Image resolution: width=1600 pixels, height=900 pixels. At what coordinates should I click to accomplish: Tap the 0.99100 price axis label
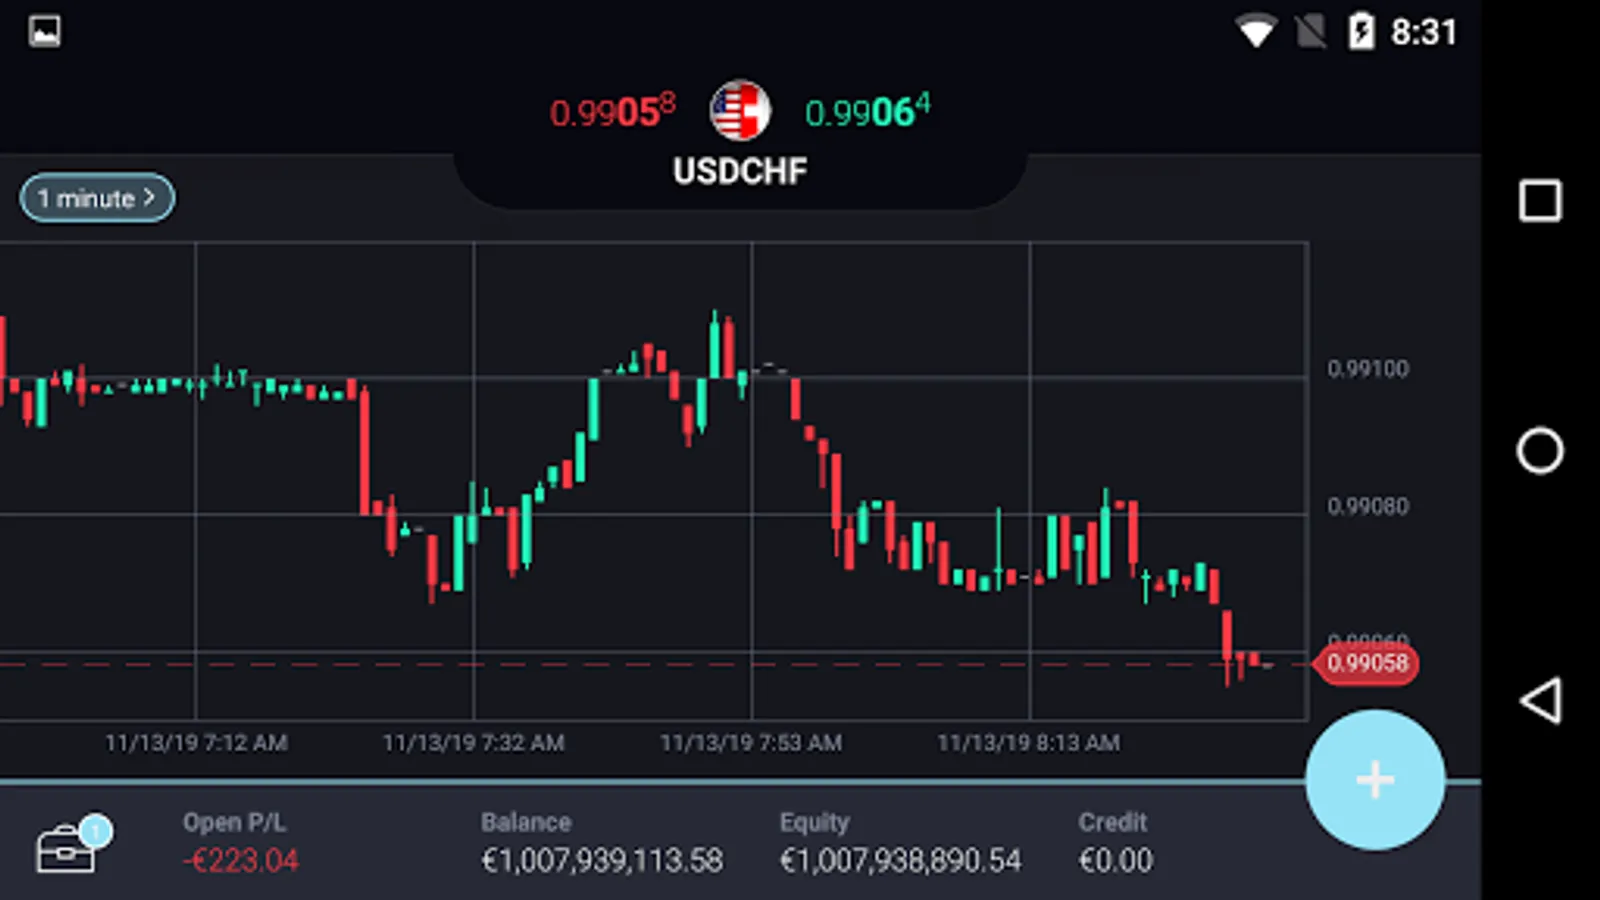[1368, 369]
